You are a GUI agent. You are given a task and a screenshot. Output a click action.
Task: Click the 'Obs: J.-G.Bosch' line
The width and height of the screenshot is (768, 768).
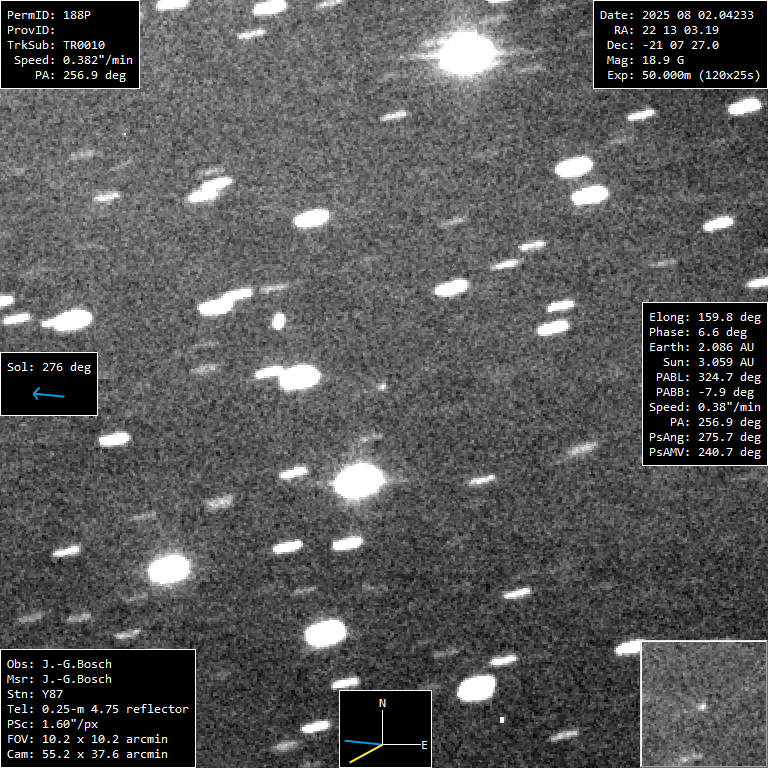tap(59, 664)
